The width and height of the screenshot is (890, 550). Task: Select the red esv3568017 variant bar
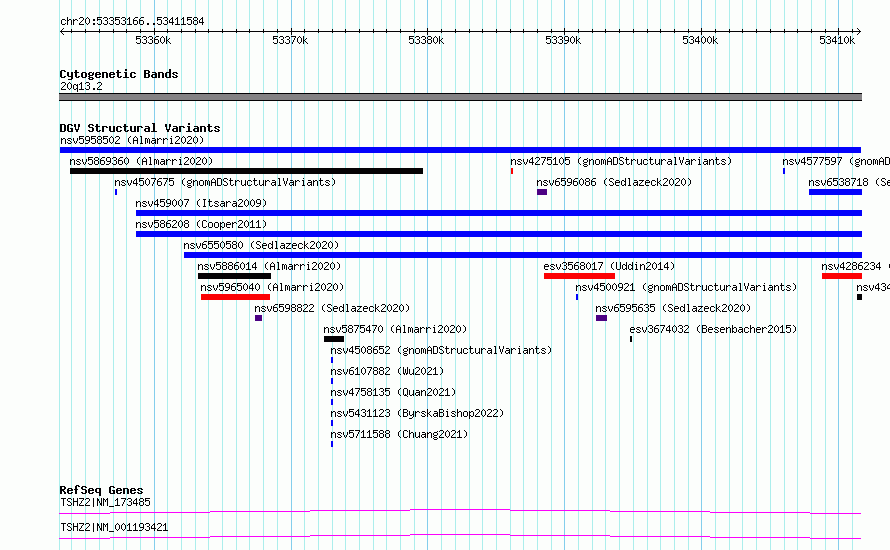point(579,276)
